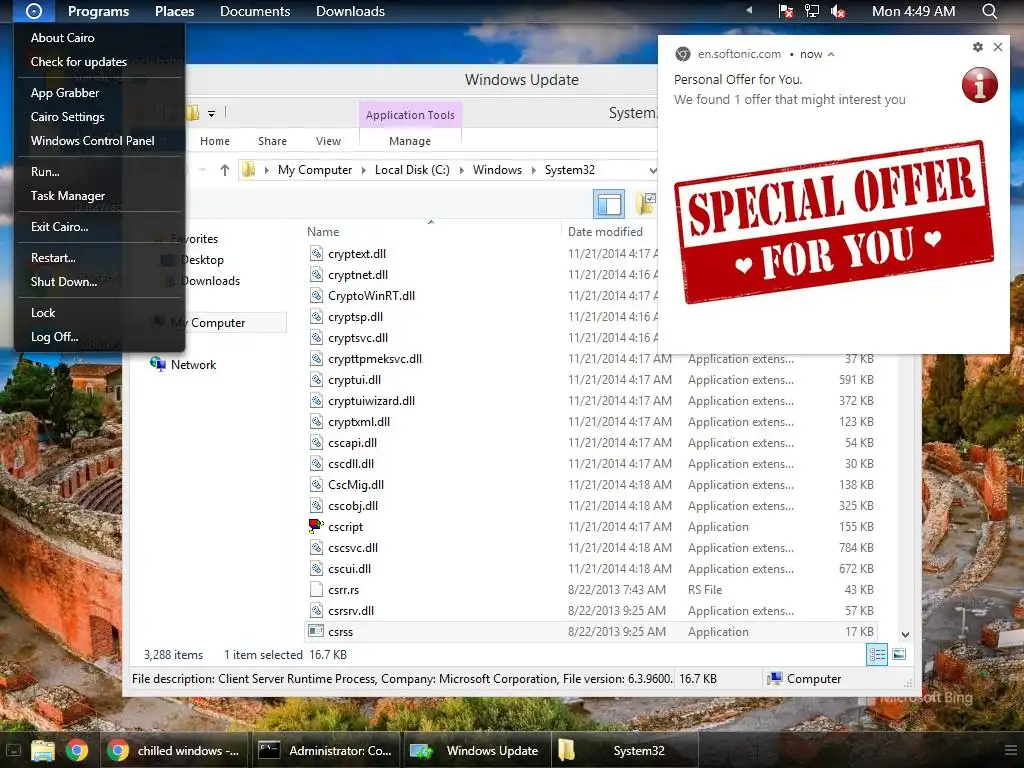Open File Explorer icon in taskbar
The width and height of the screenshot is (1024, 768).
(x=42, y=751)
